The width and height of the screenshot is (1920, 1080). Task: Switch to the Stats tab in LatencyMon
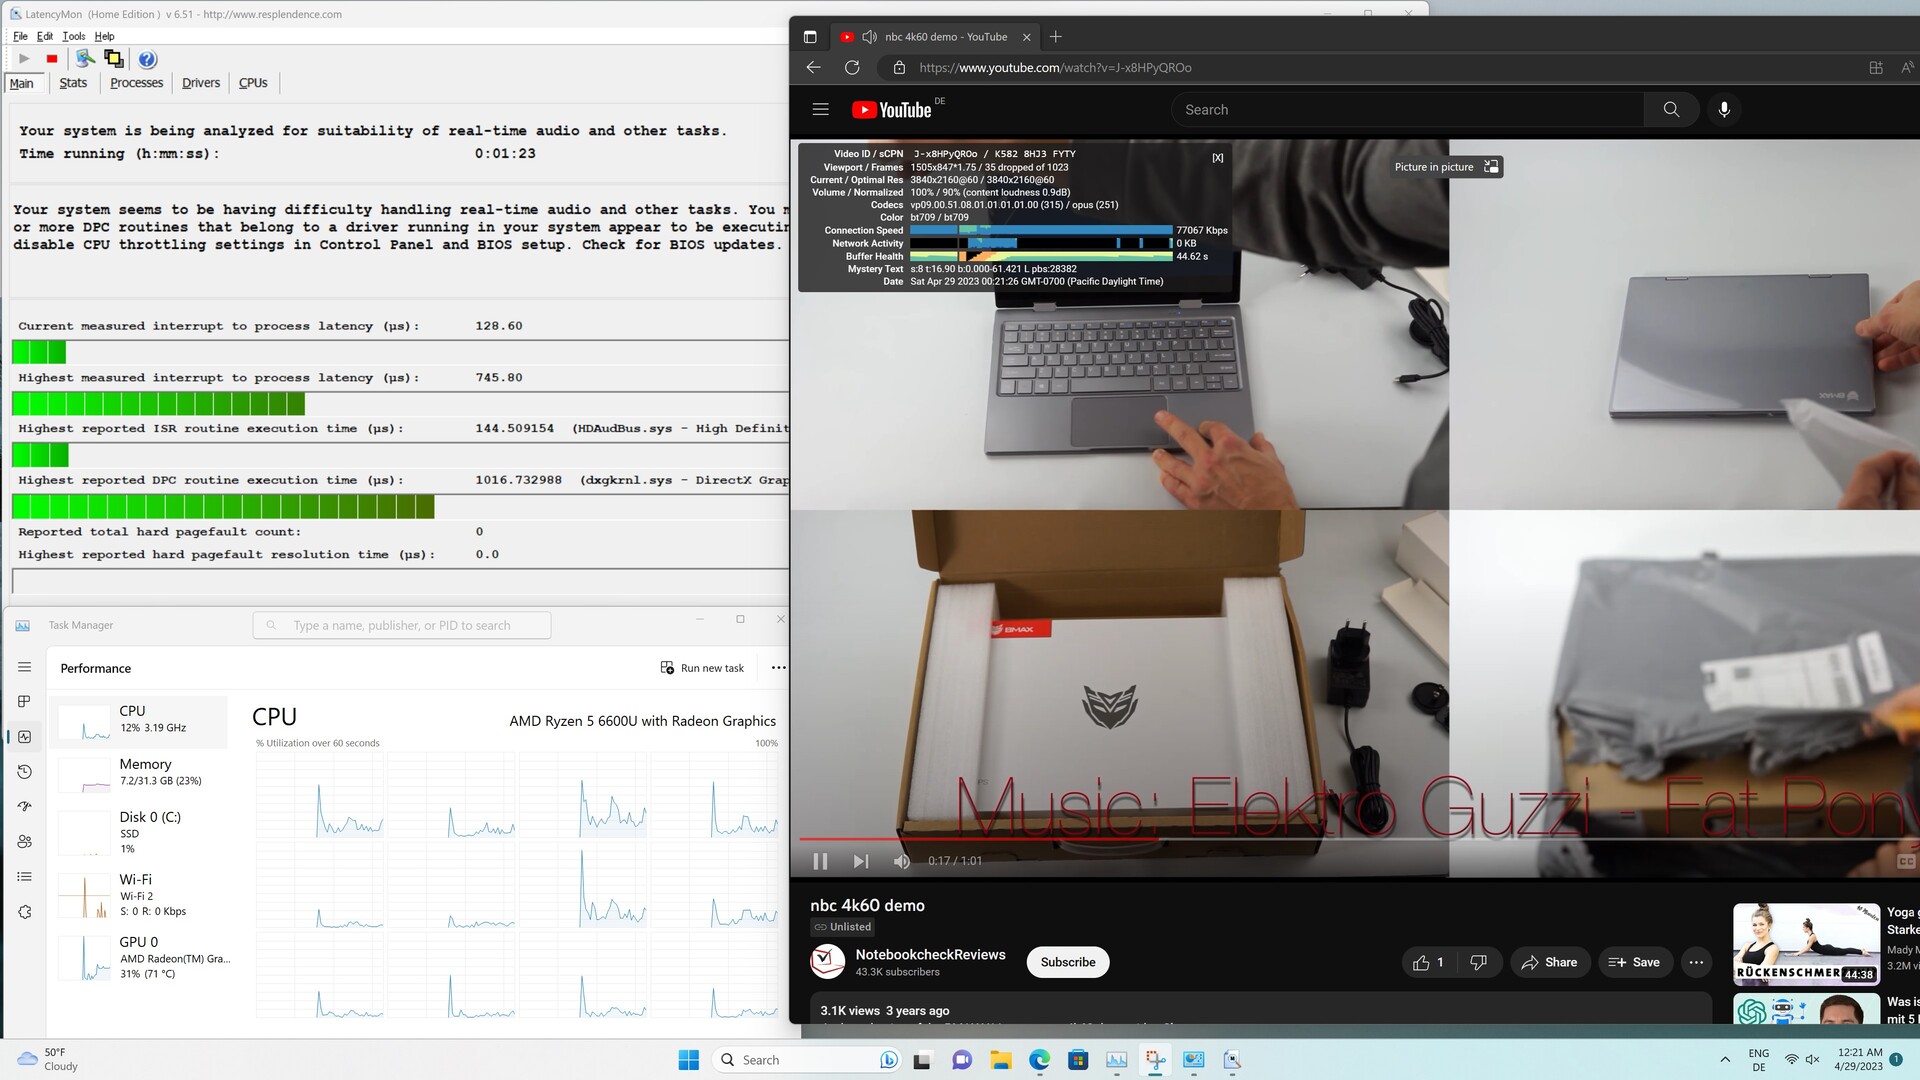(73, 83)
